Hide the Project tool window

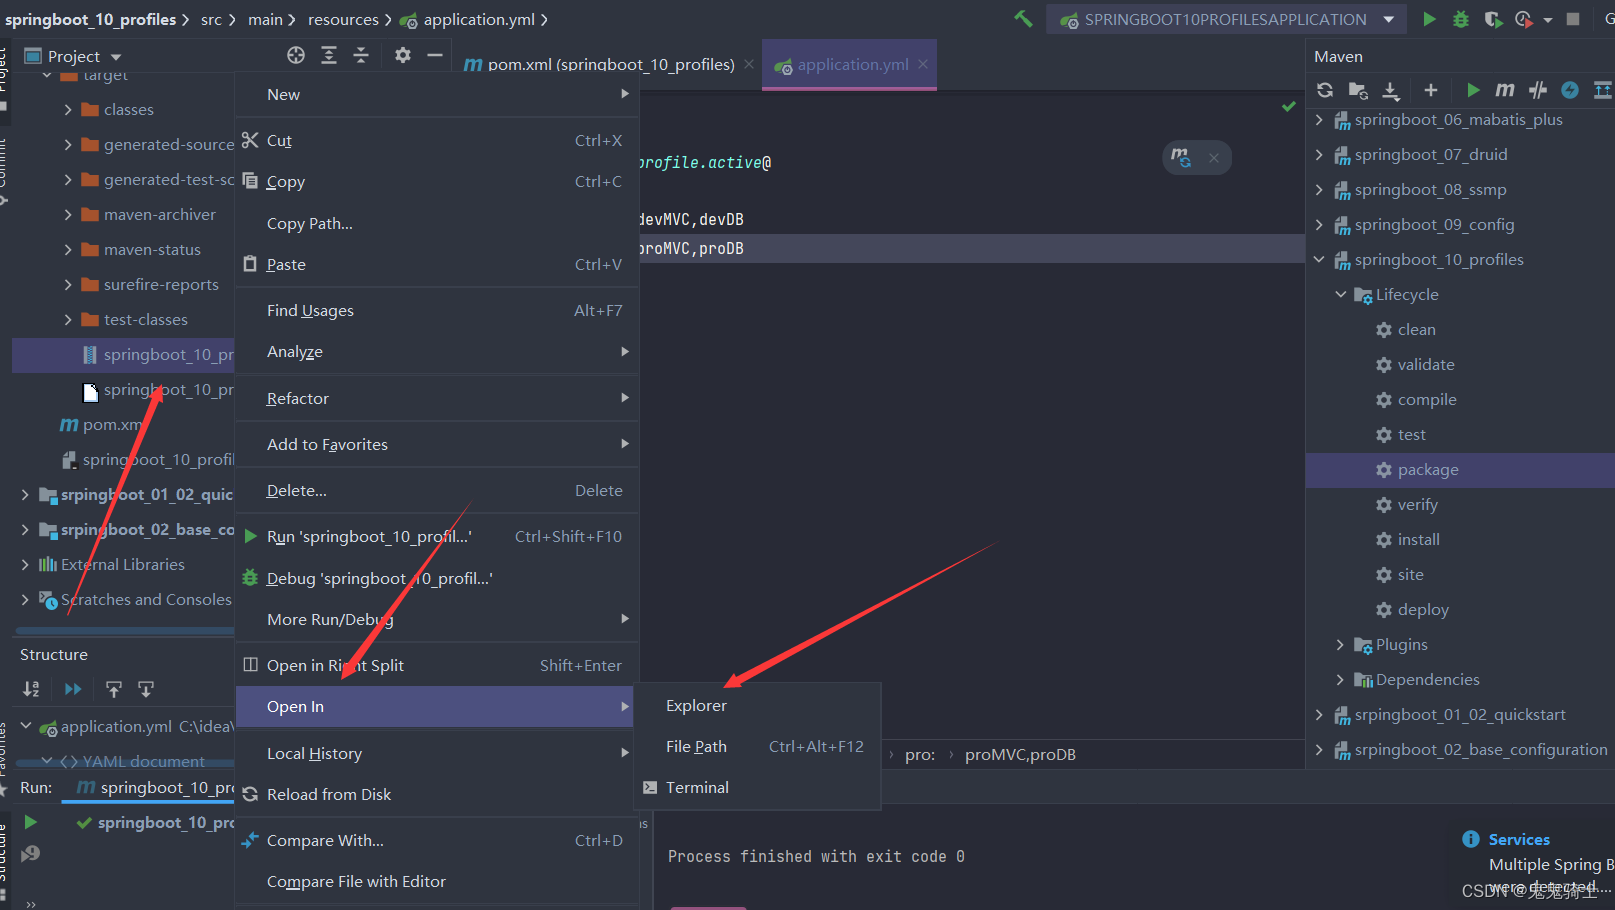(x=435, y=55)
